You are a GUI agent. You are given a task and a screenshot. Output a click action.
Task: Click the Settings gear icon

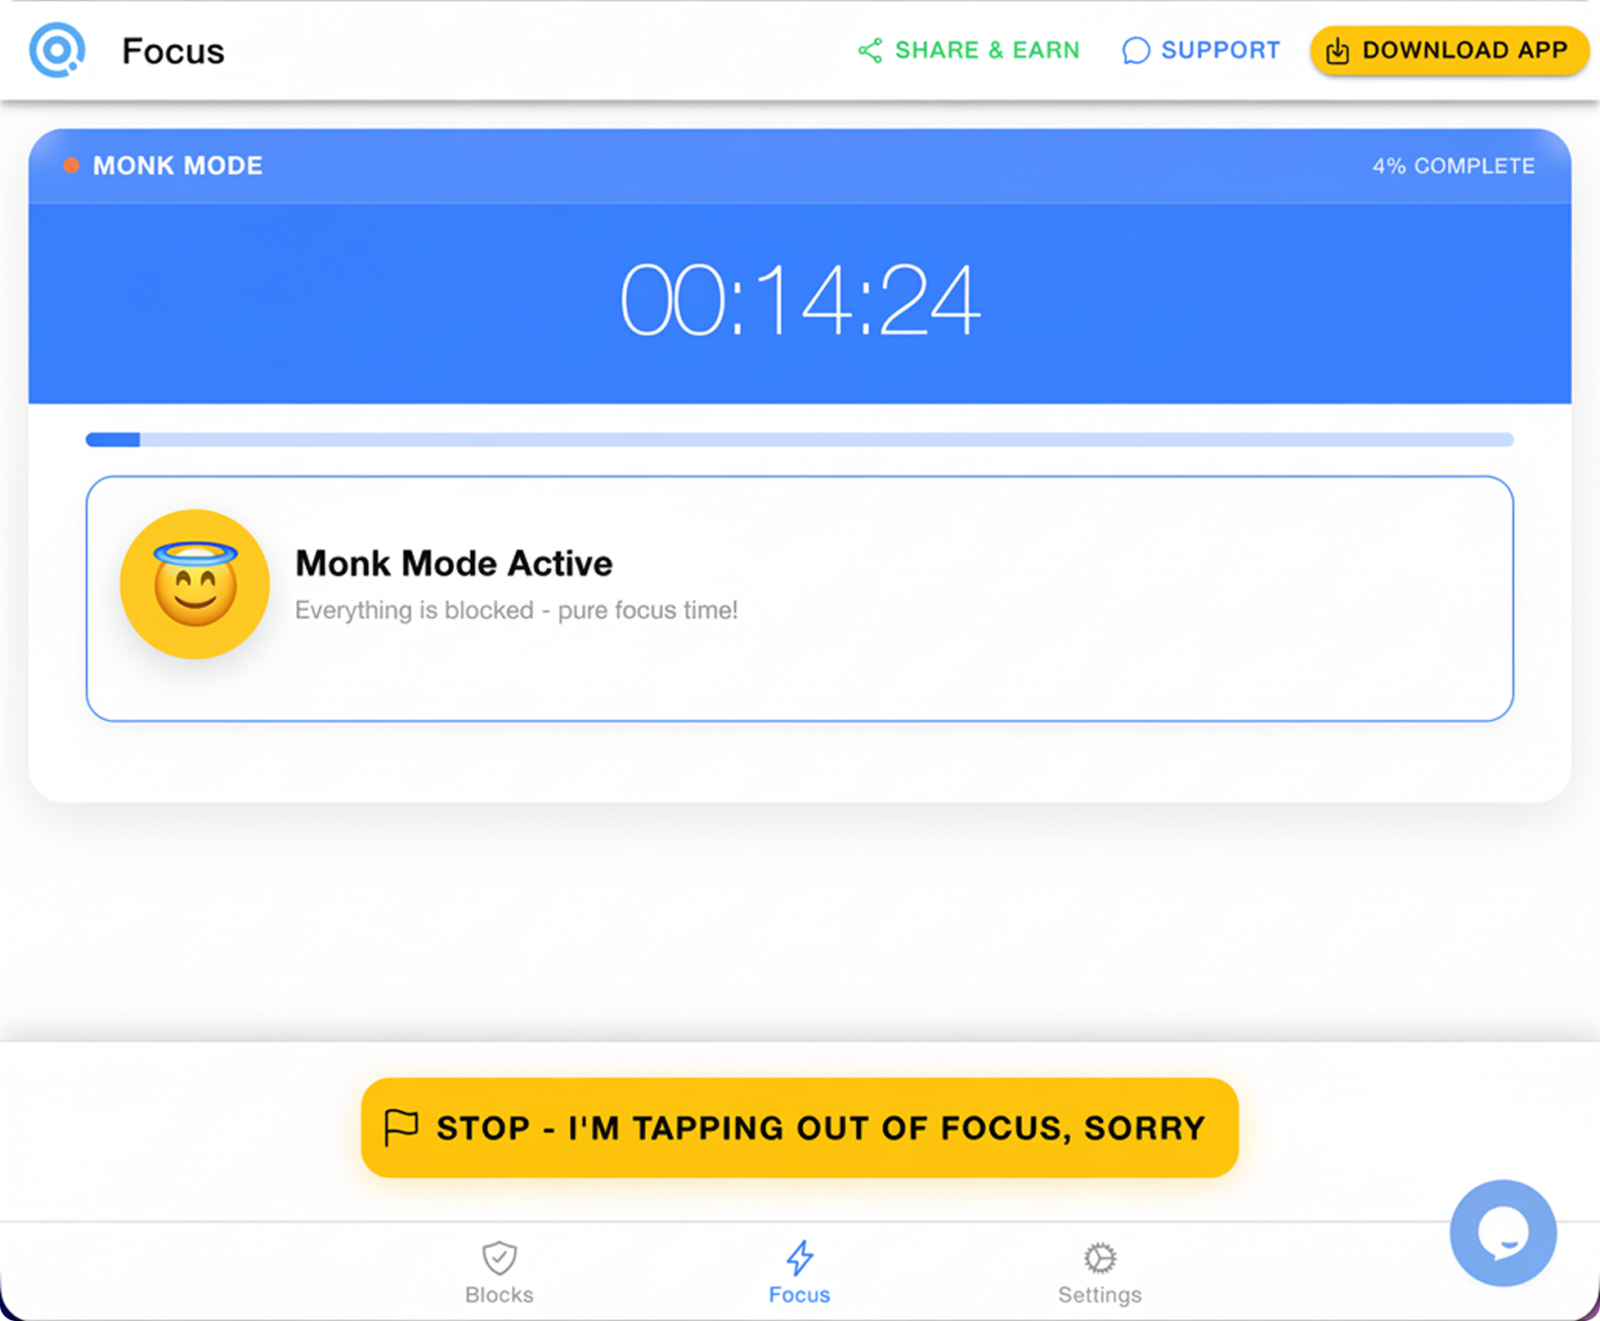click(1100, 1257)
